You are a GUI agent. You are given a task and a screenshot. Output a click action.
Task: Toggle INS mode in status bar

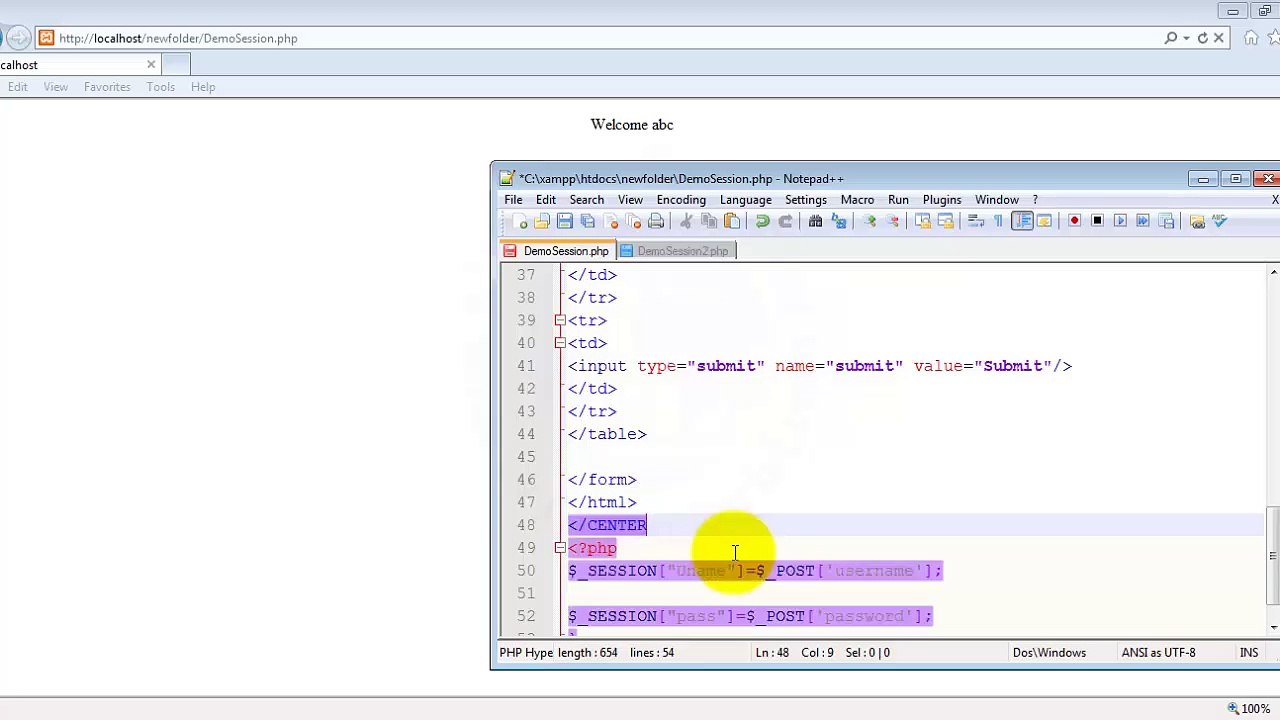click(1249, 653)
